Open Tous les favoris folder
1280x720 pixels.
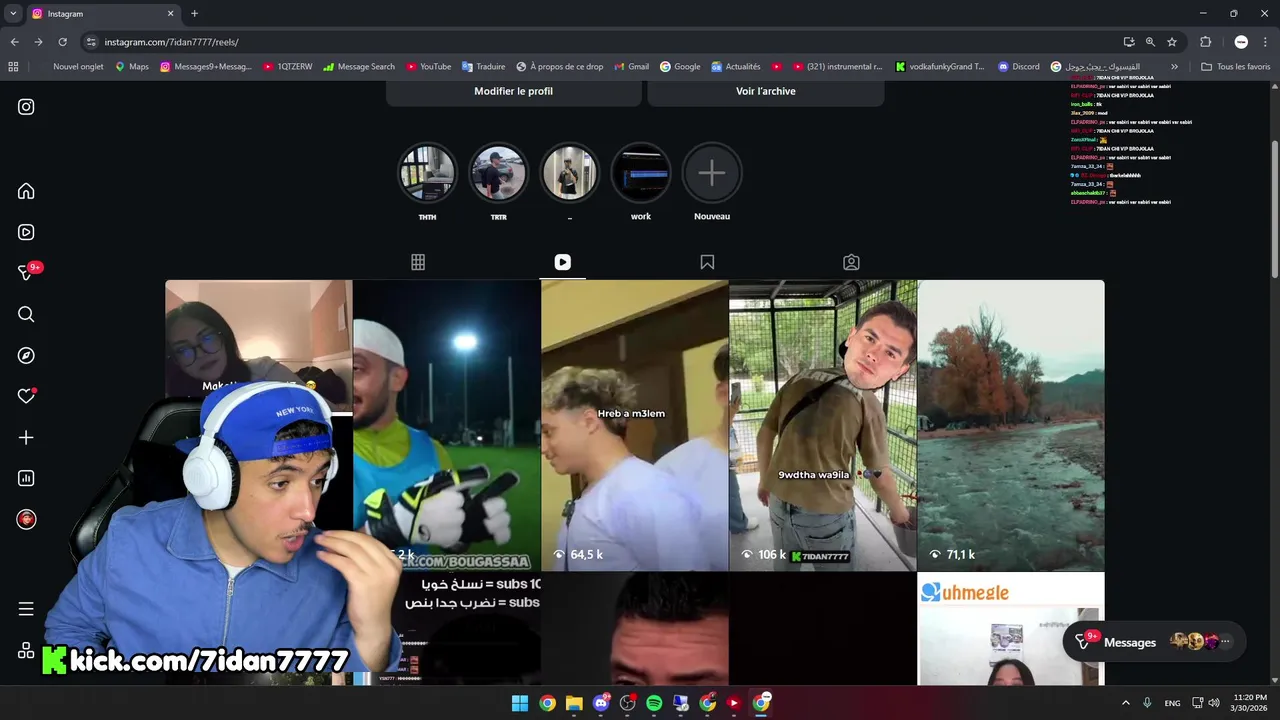tap(1235, 67)
